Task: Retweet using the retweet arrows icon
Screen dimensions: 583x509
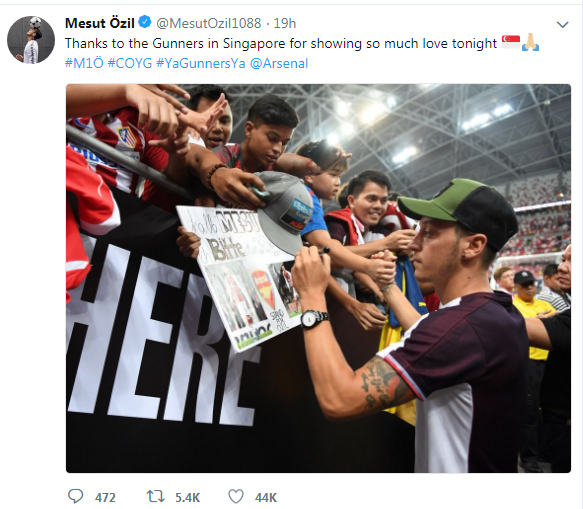Action: coord(155,496)
